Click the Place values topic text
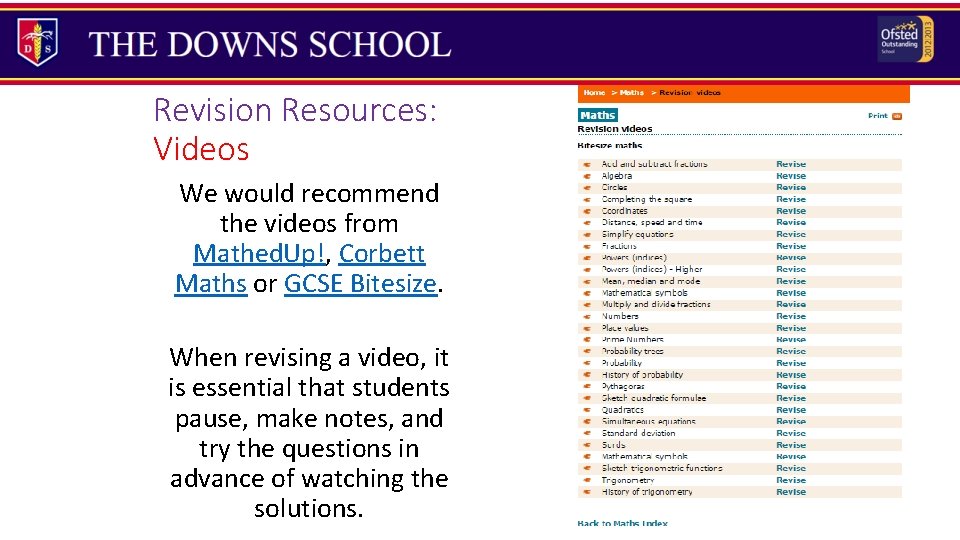The width and height of the screenshot is (960, 540). (x=625, y=328)
